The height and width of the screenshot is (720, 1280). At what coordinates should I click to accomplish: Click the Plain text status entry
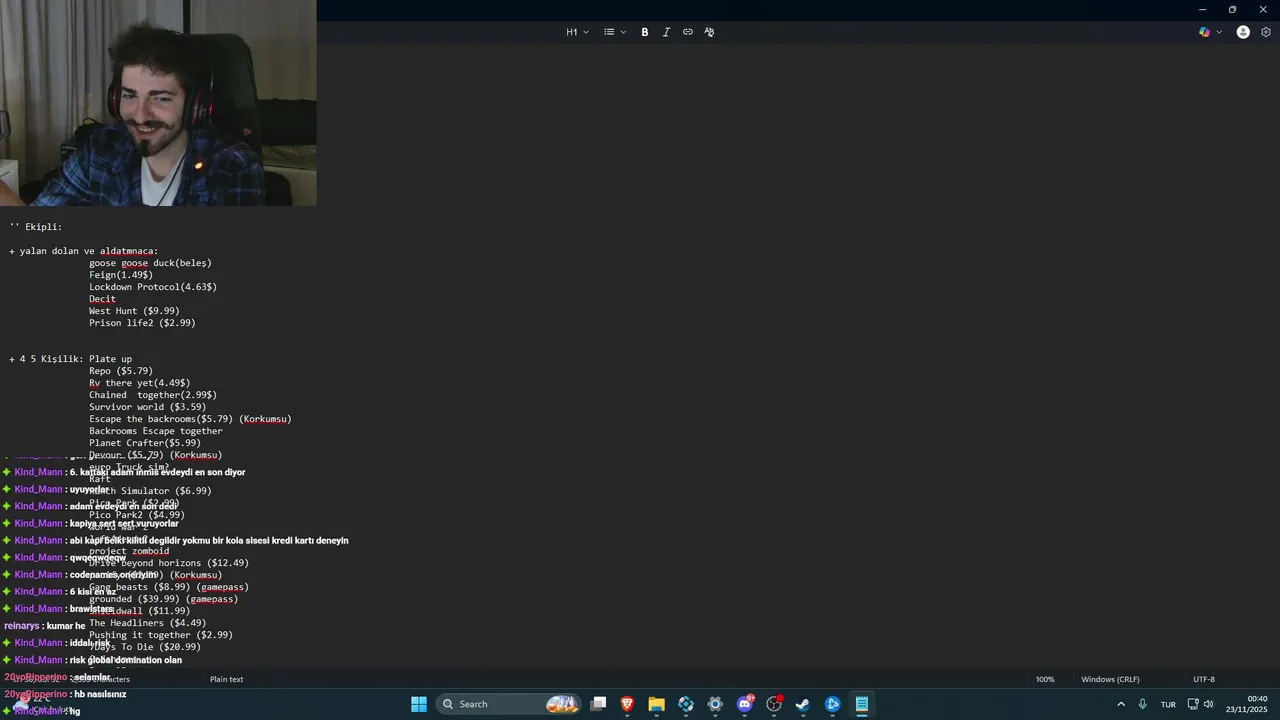[x=227, y=679]
